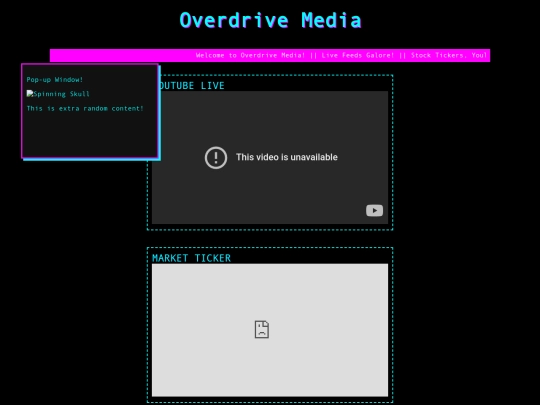Viewport: 540px width, 405px height.
Task: Click the YOUTUBE LIVE heading
Action: pos(191,85)
